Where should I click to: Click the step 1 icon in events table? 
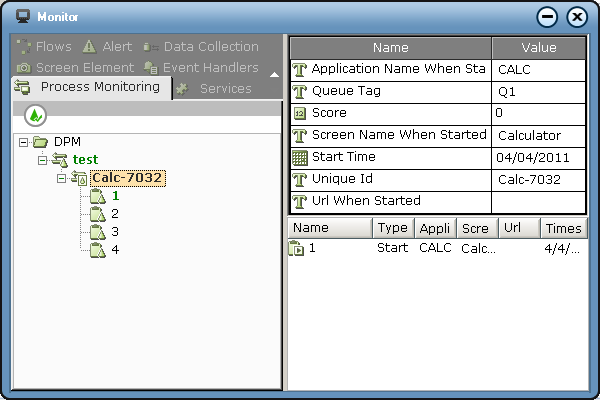point(297,248)
